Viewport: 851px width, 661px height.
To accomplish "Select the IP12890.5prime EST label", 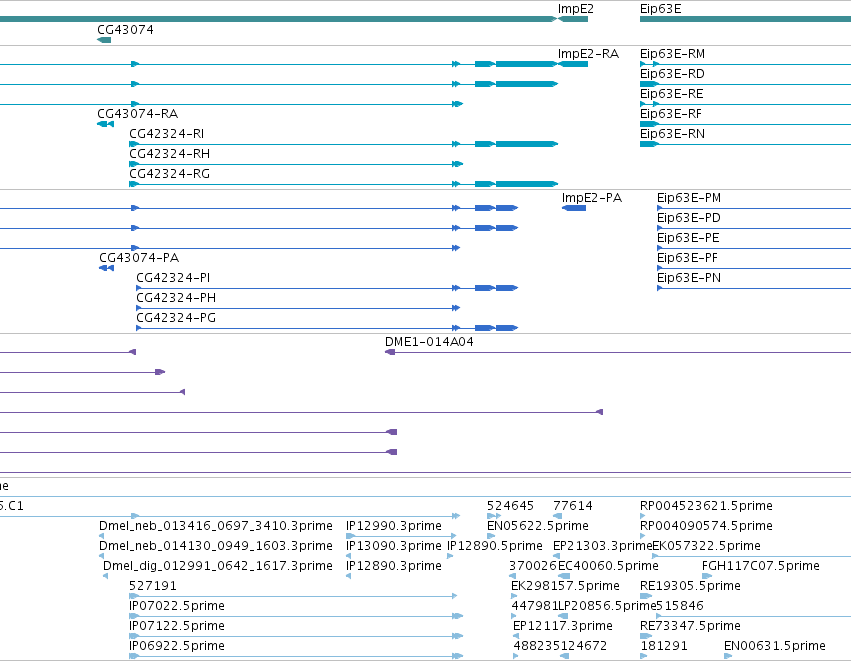I will click(494, 546).
